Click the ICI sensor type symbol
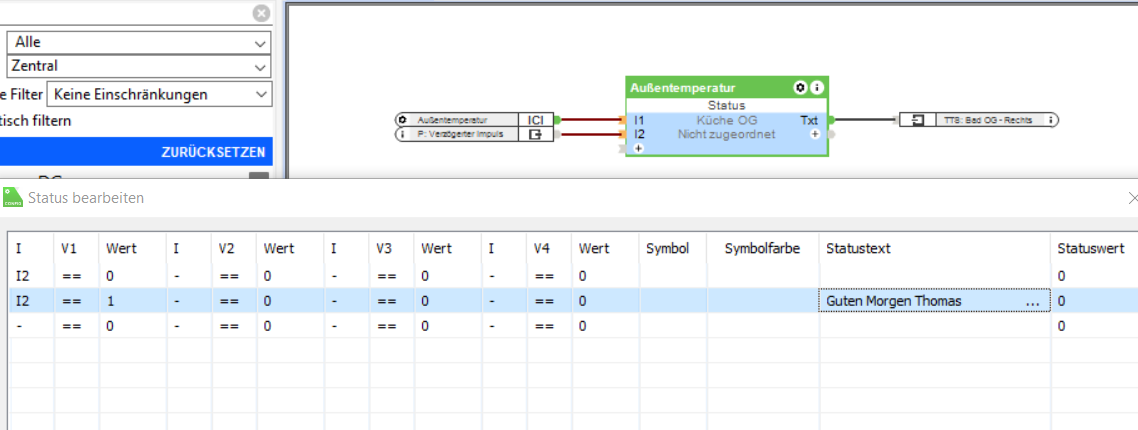Viewport: 1138px width, 430px height. coord(536,120)
